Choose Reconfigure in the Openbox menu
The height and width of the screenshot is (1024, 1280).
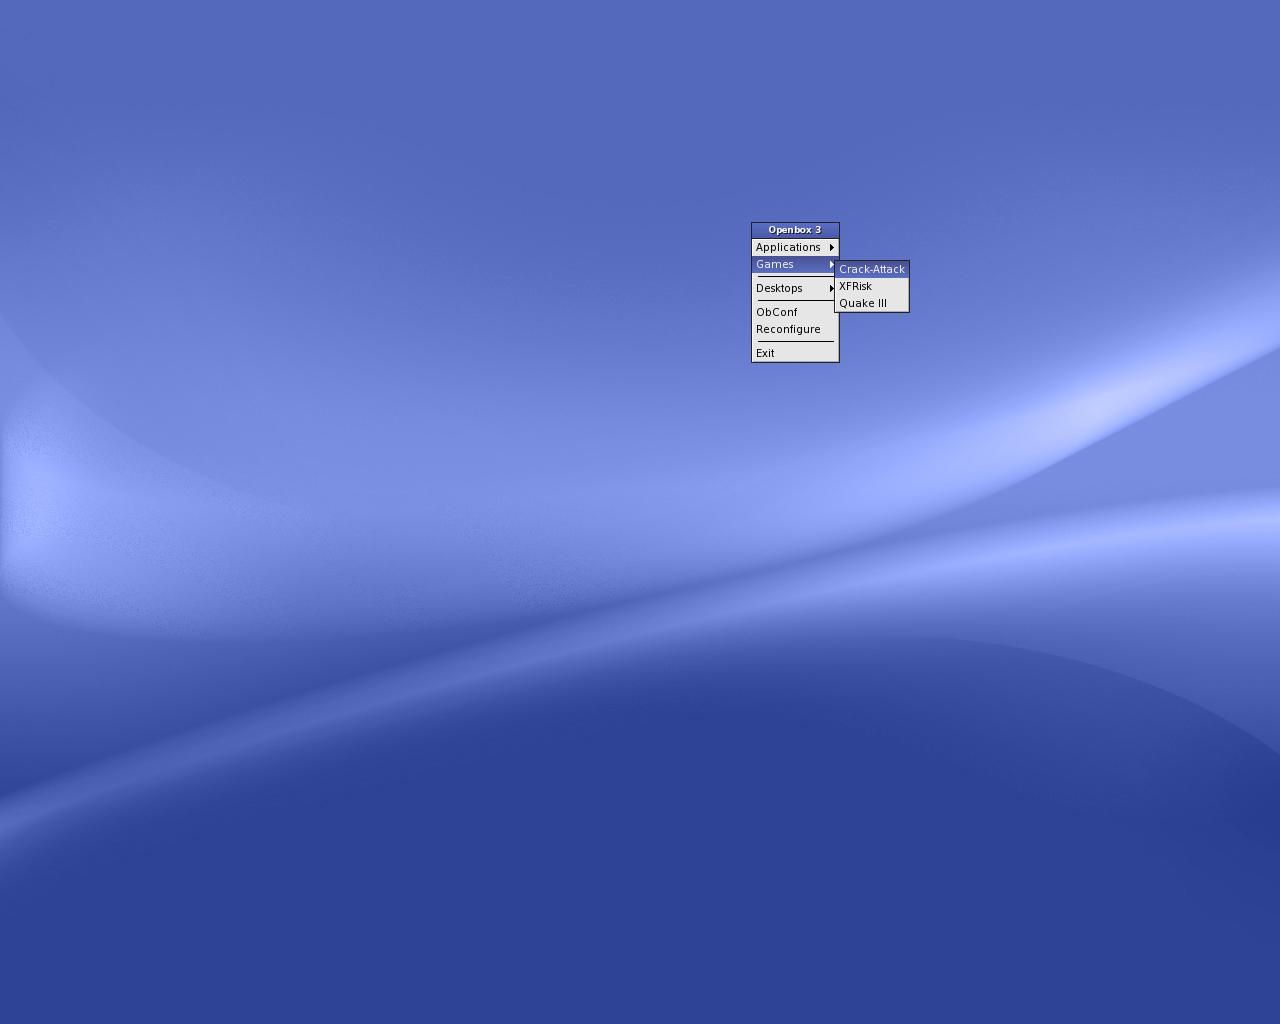[x=795, y=329]
